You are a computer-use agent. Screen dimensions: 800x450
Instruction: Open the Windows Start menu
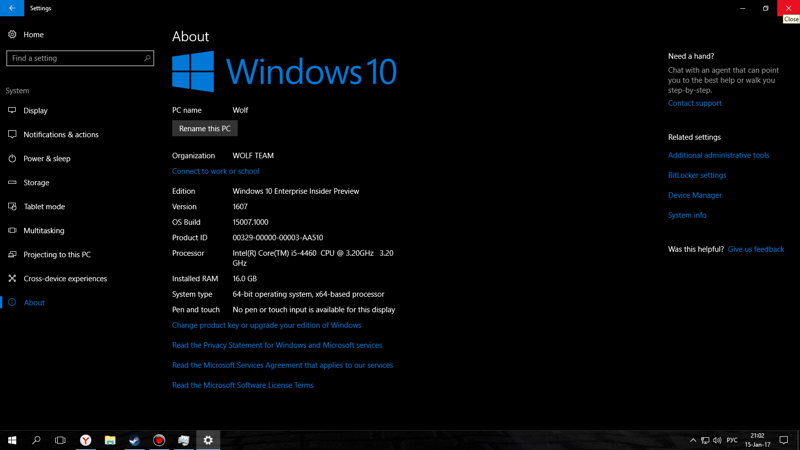(12, 440)
